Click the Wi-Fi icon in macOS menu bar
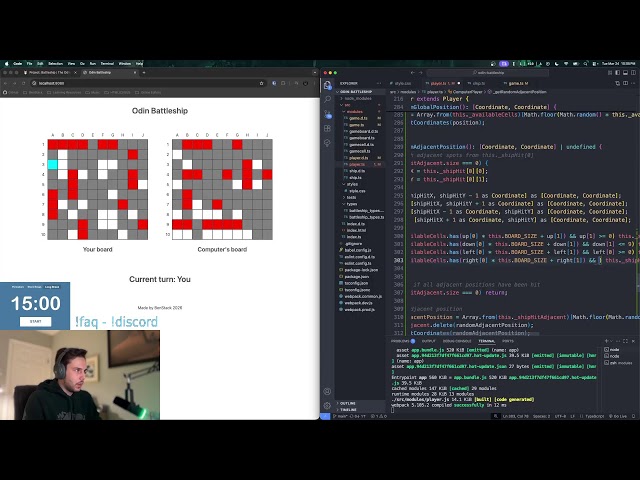The image size is (640, 480). [x=566, y=64]
